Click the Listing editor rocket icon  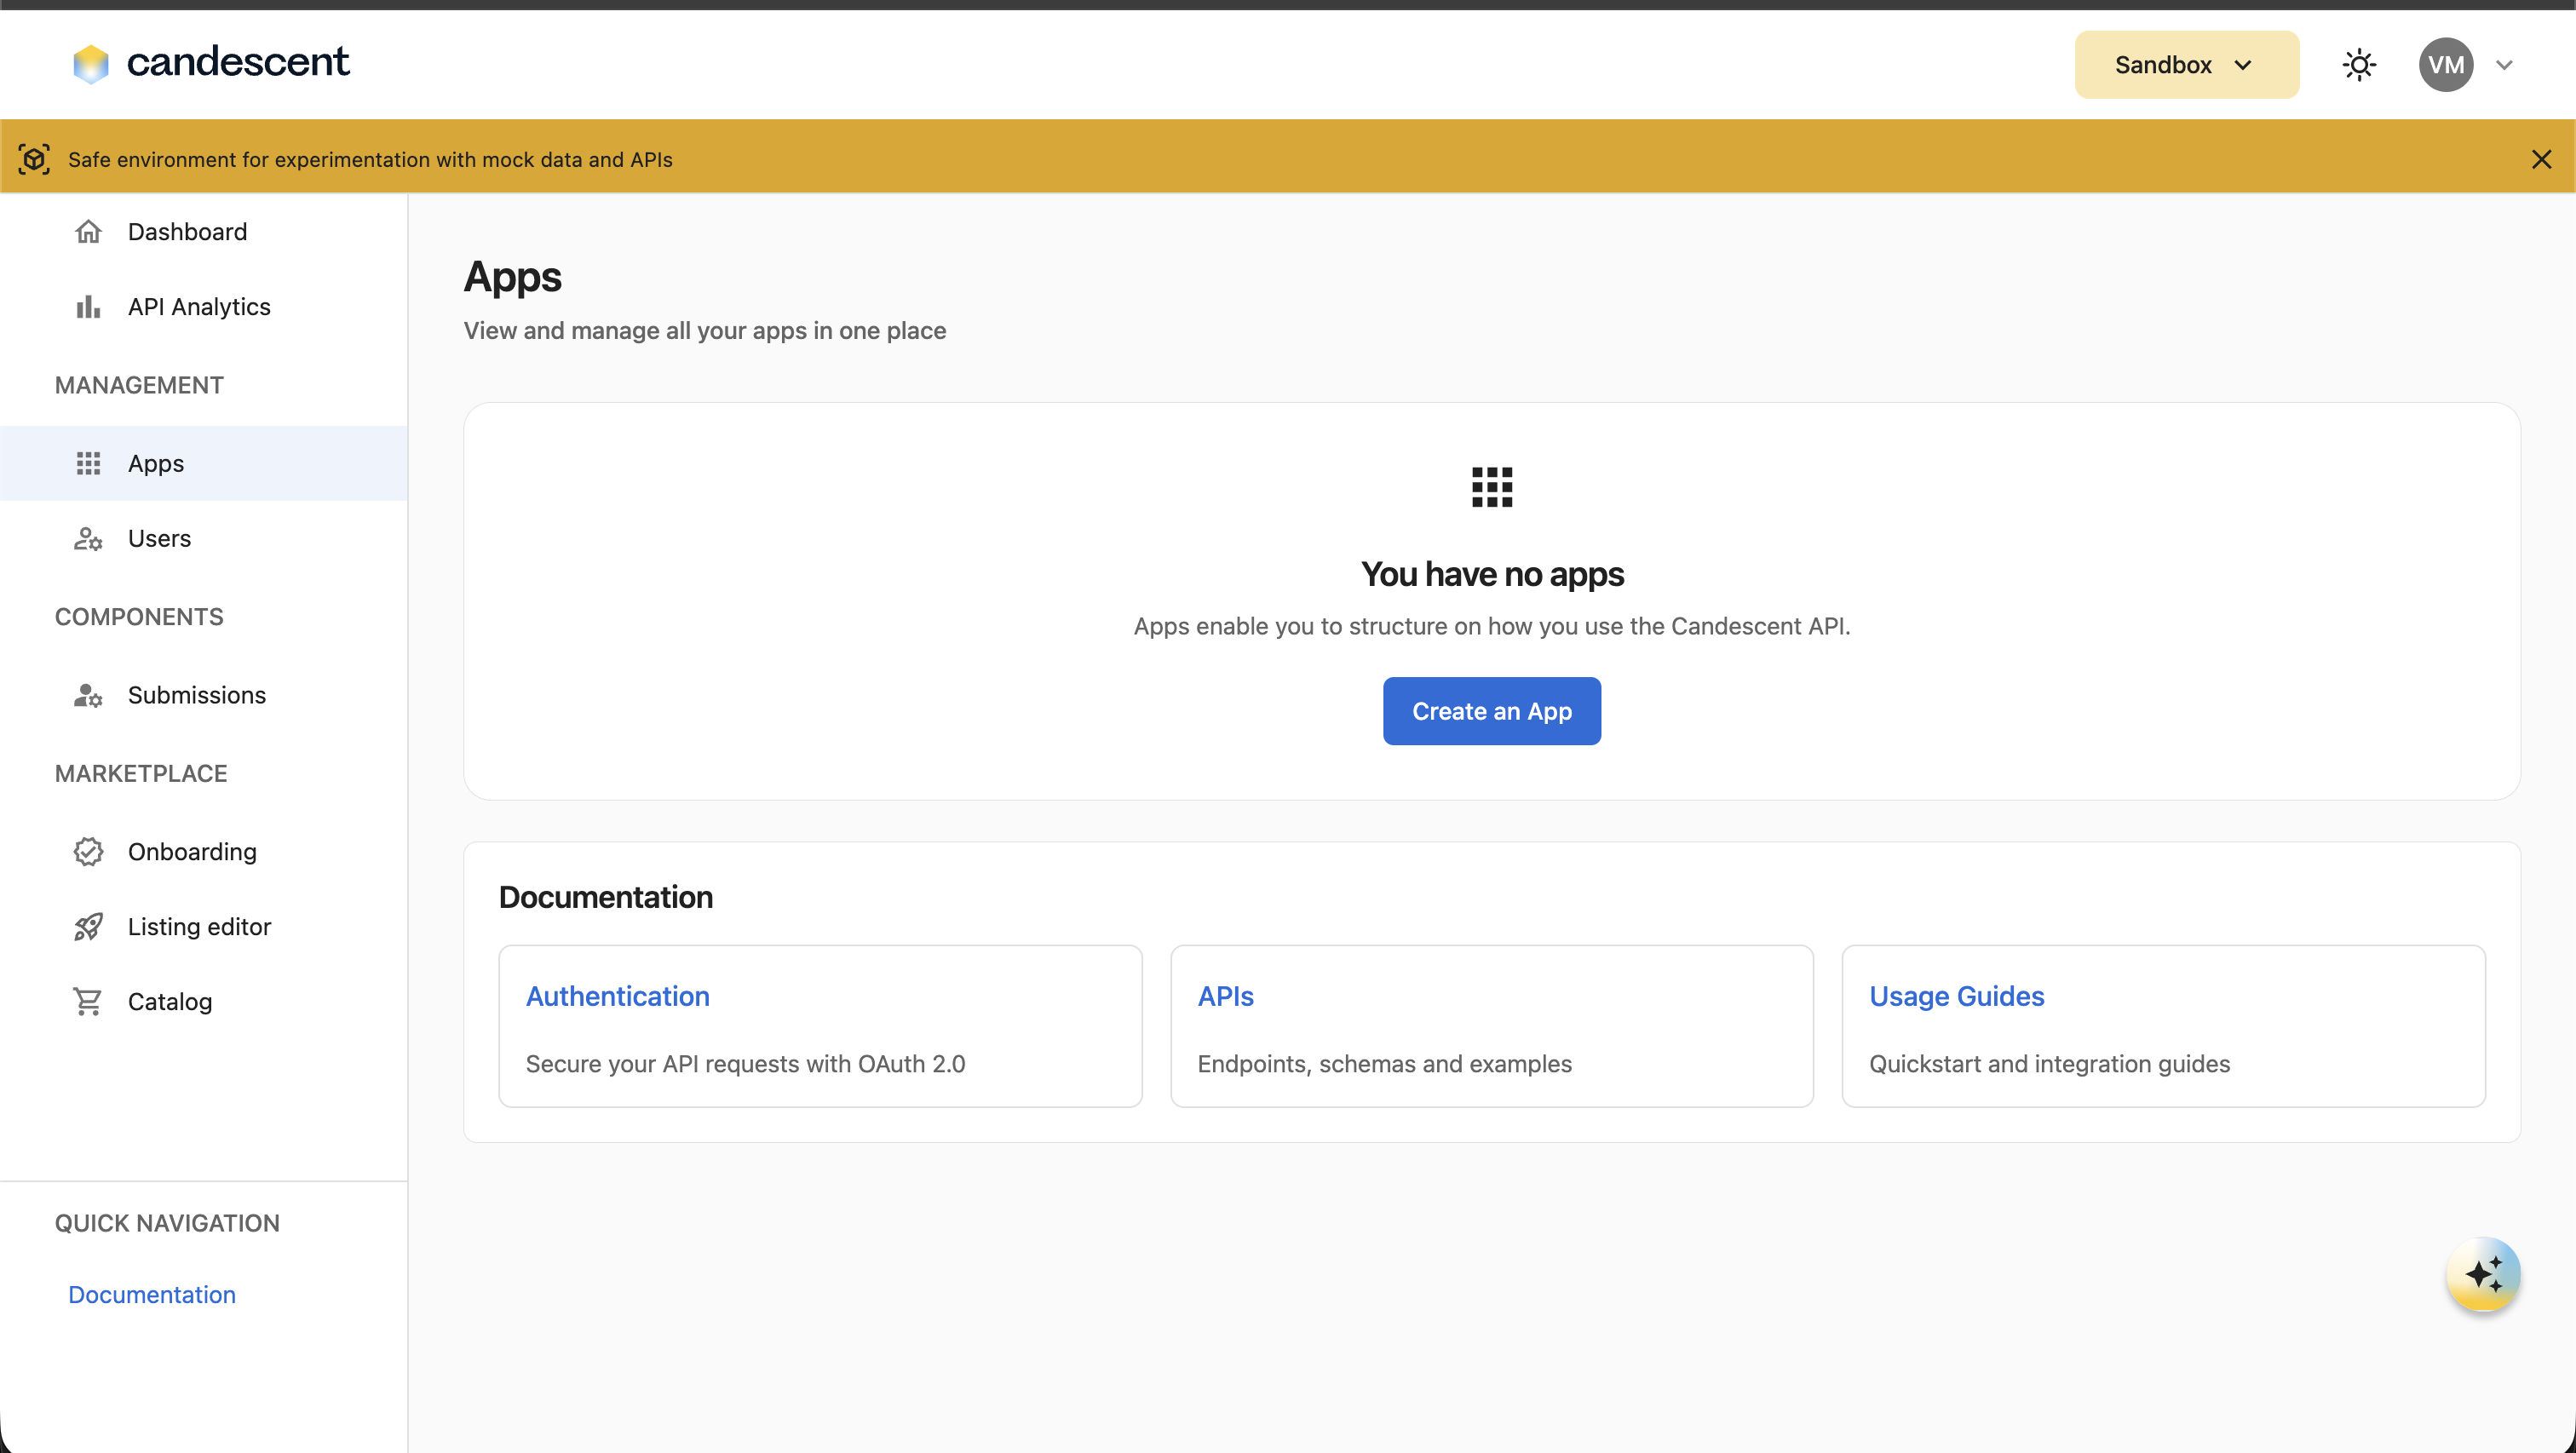(x=89, y=926)
